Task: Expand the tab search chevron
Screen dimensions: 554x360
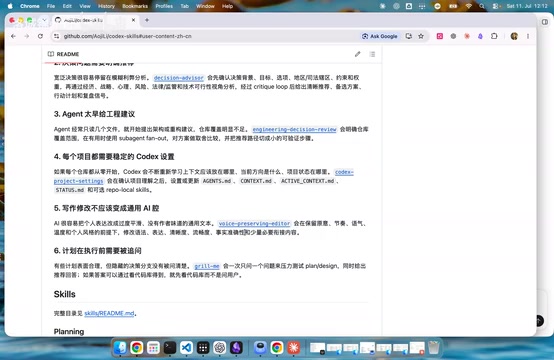Action: click(x=44, y=20)
